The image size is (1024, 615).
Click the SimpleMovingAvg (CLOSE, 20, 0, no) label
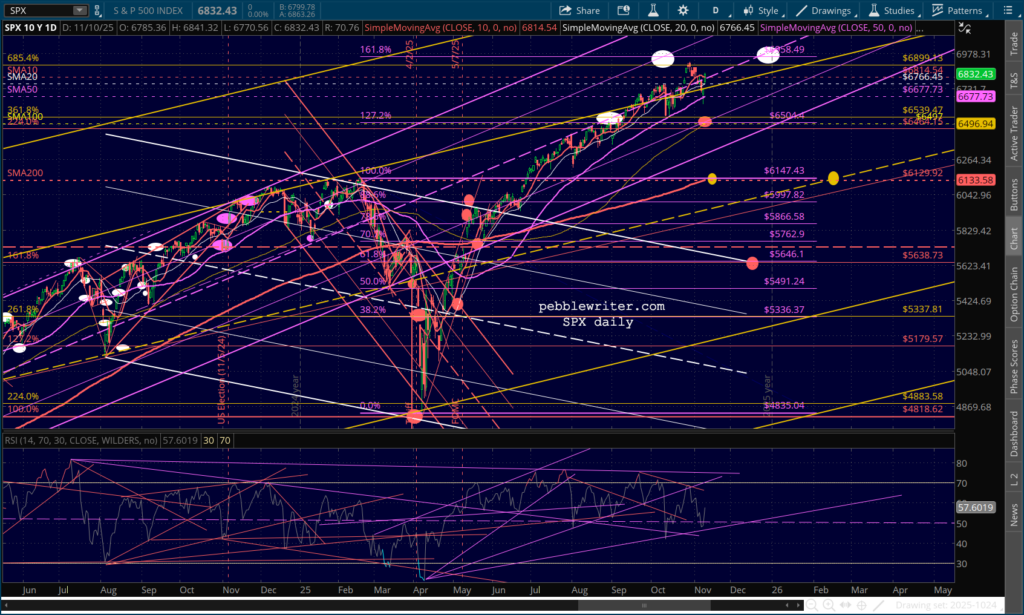(x=638, y=28)
